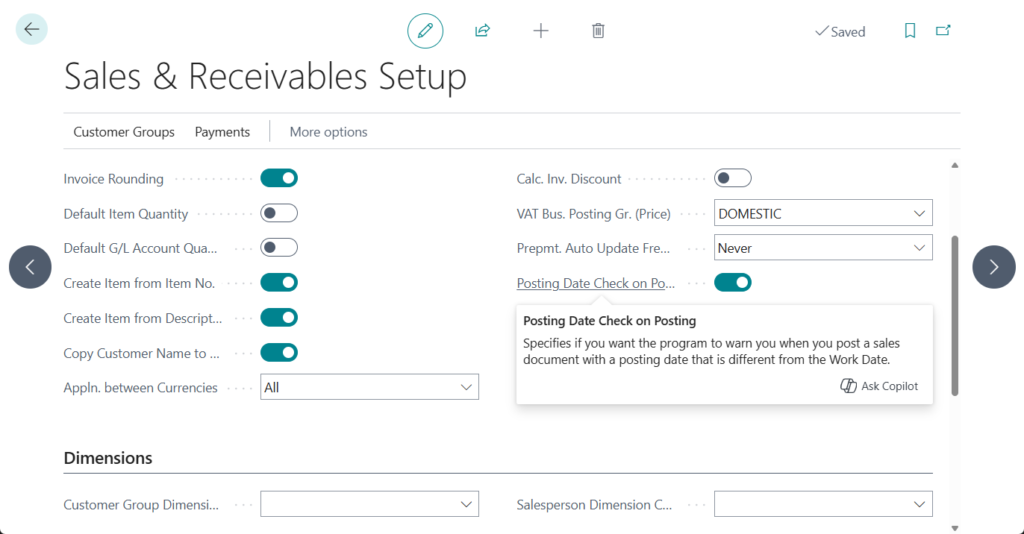
Task: Open Appln. between Currencies dropdown
Action: (369, 387)
